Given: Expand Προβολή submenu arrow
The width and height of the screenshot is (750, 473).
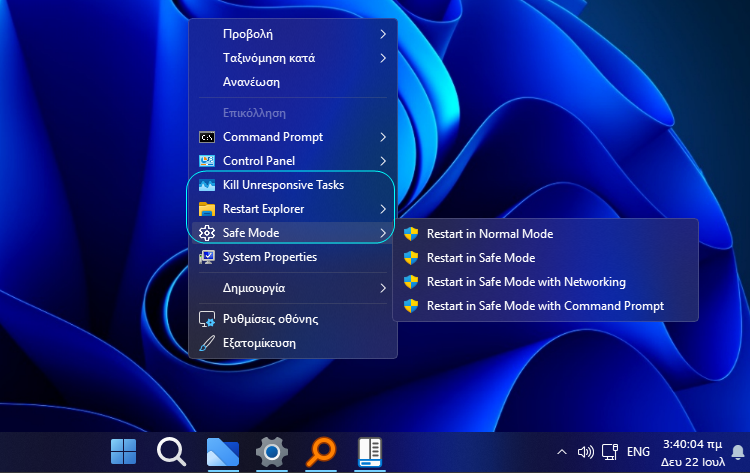Looking at the screenshot, I should tap(383, 34).
